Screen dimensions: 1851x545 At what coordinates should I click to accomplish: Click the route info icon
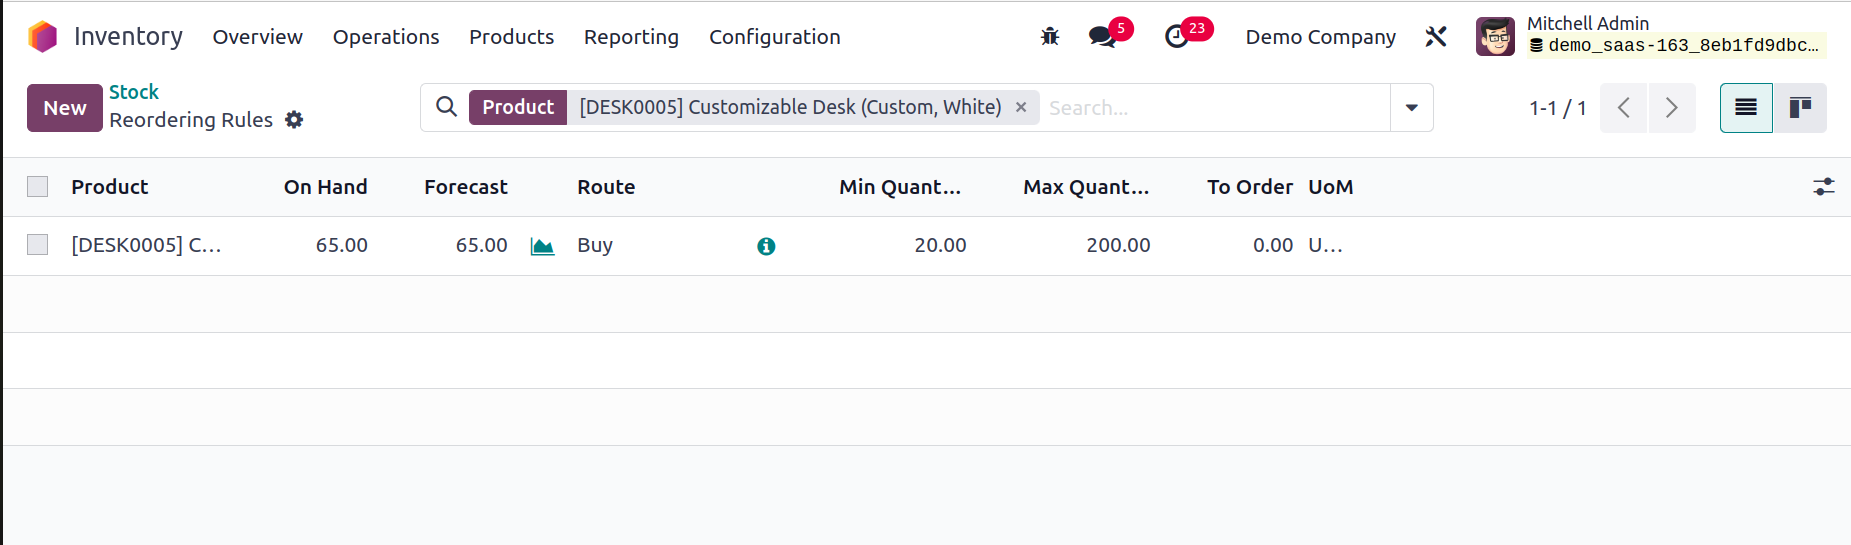coord(766,246)
